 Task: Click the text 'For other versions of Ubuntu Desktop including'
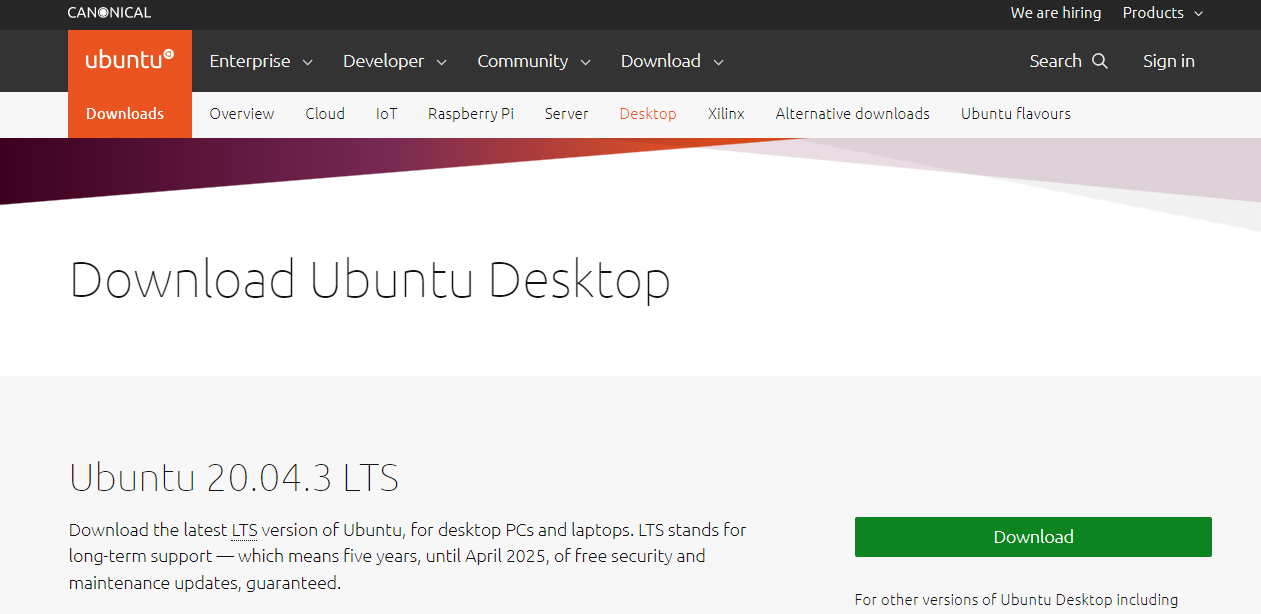point(1016,600)
